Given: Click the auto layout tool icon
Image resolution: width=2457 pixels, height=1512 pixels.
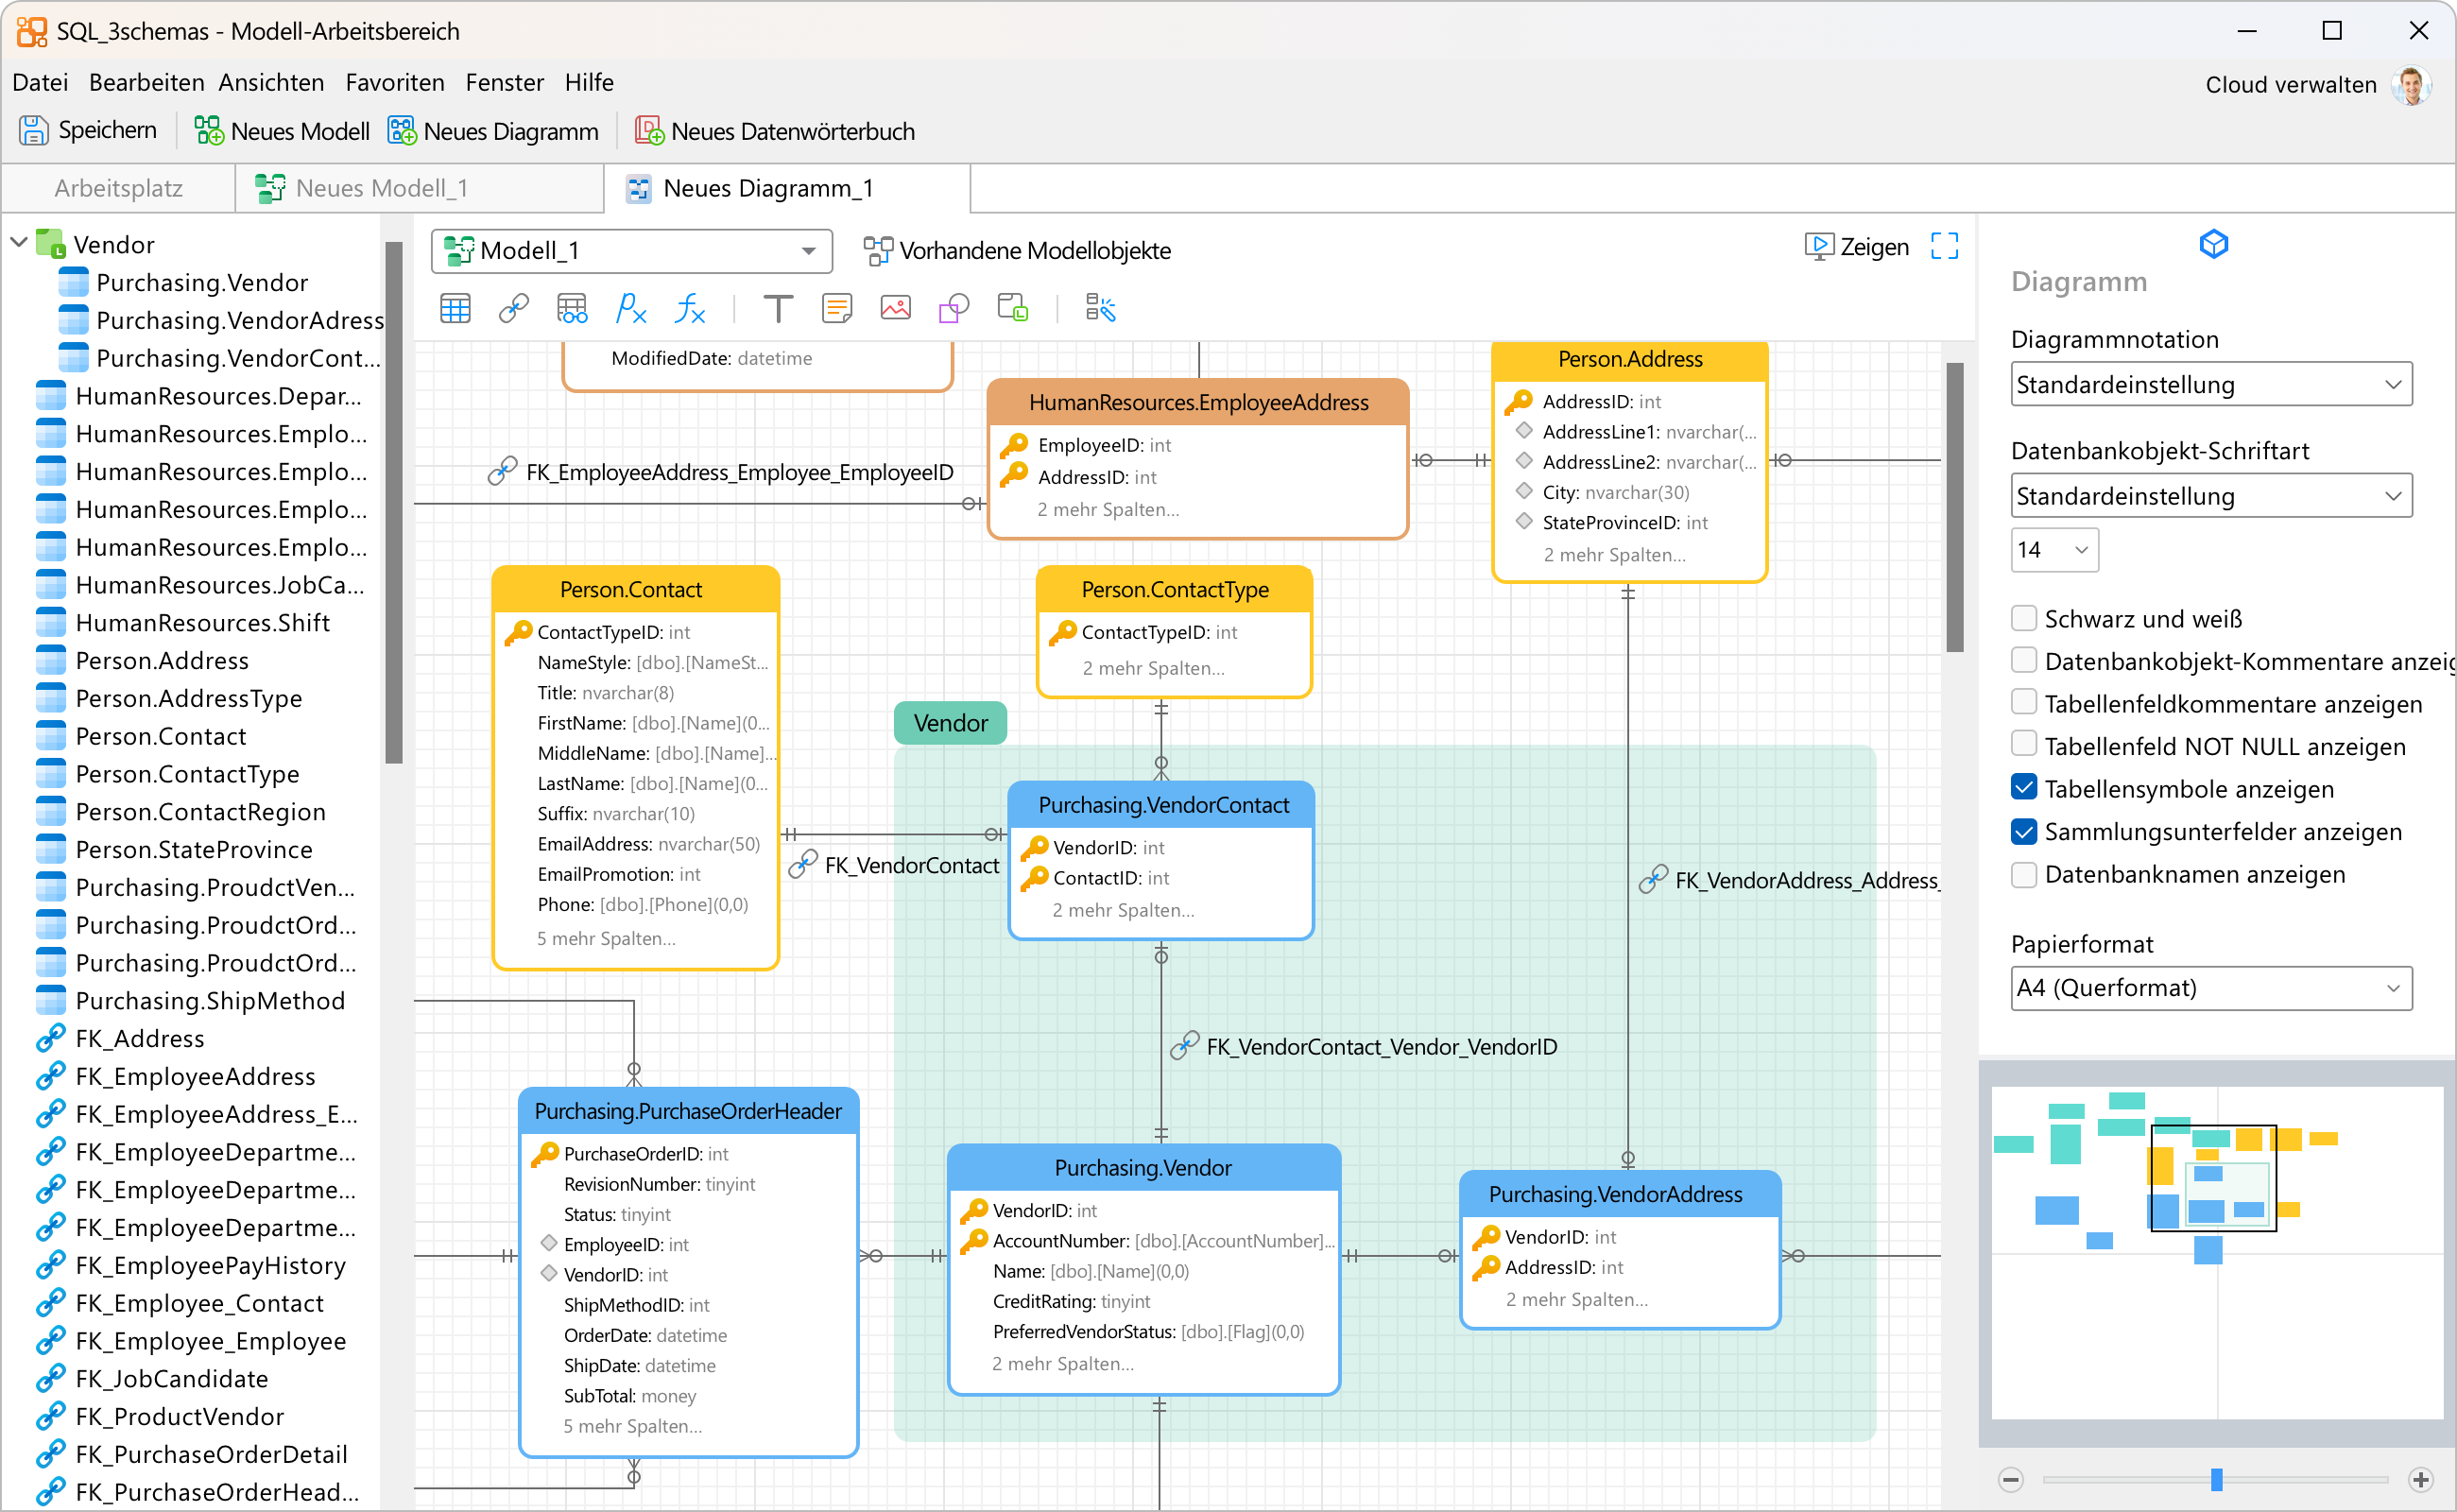Looking at the screenshot, I should click(1100, 309).
